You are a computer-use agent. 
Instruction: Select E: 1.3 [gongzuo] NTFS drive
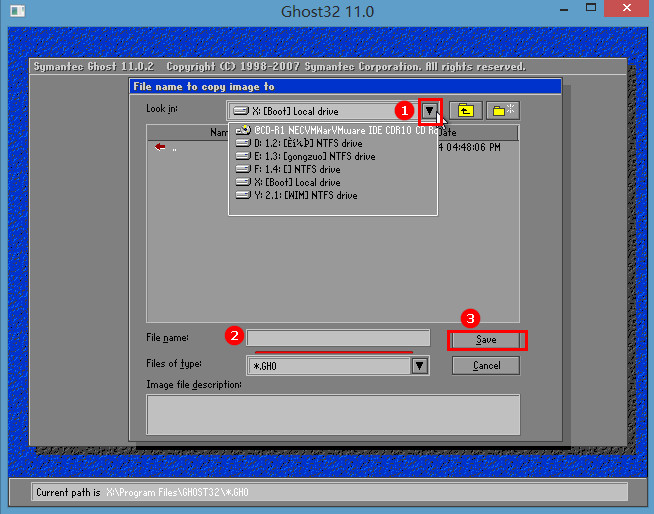click(x=333, y=156)
